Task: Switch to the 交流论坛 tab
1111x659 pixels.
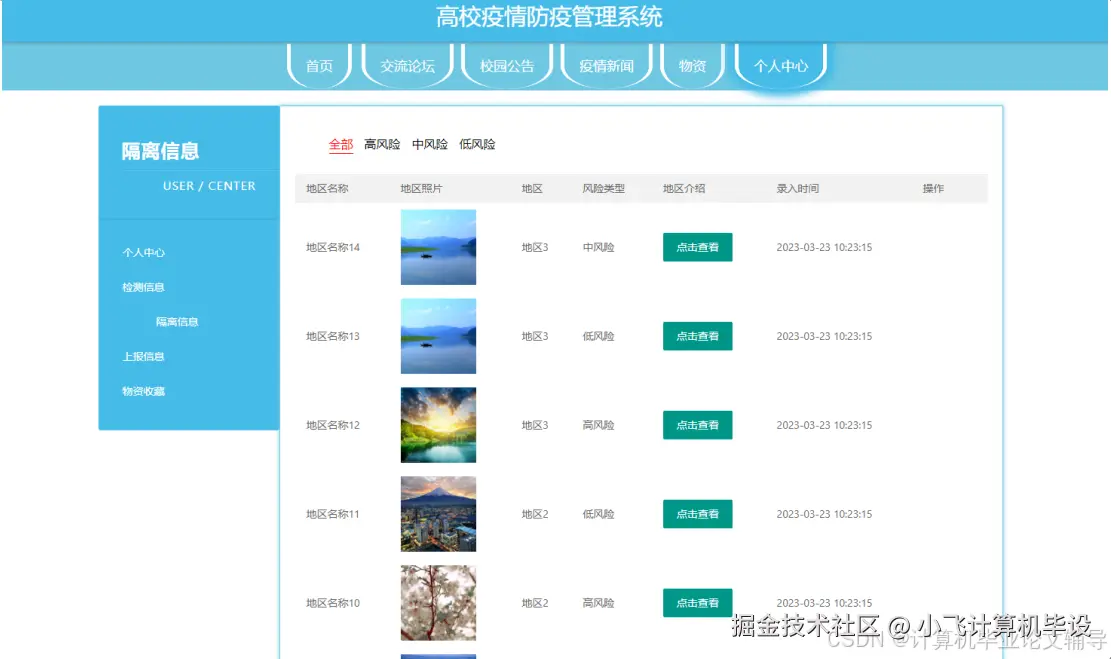Action: click(406, 65)
